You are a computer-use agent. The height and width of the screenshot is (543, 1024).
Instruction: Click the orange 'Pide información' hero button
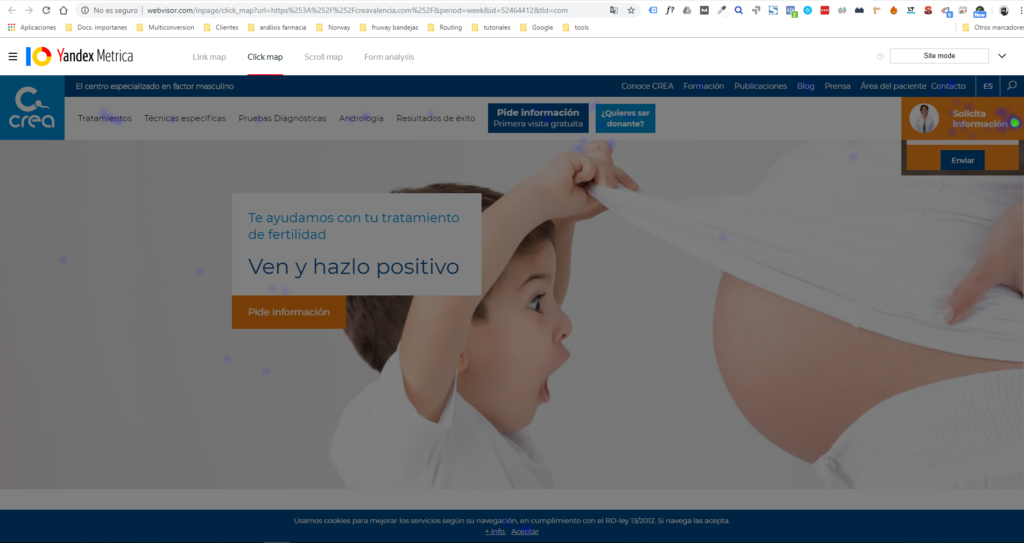click(289, 312)
